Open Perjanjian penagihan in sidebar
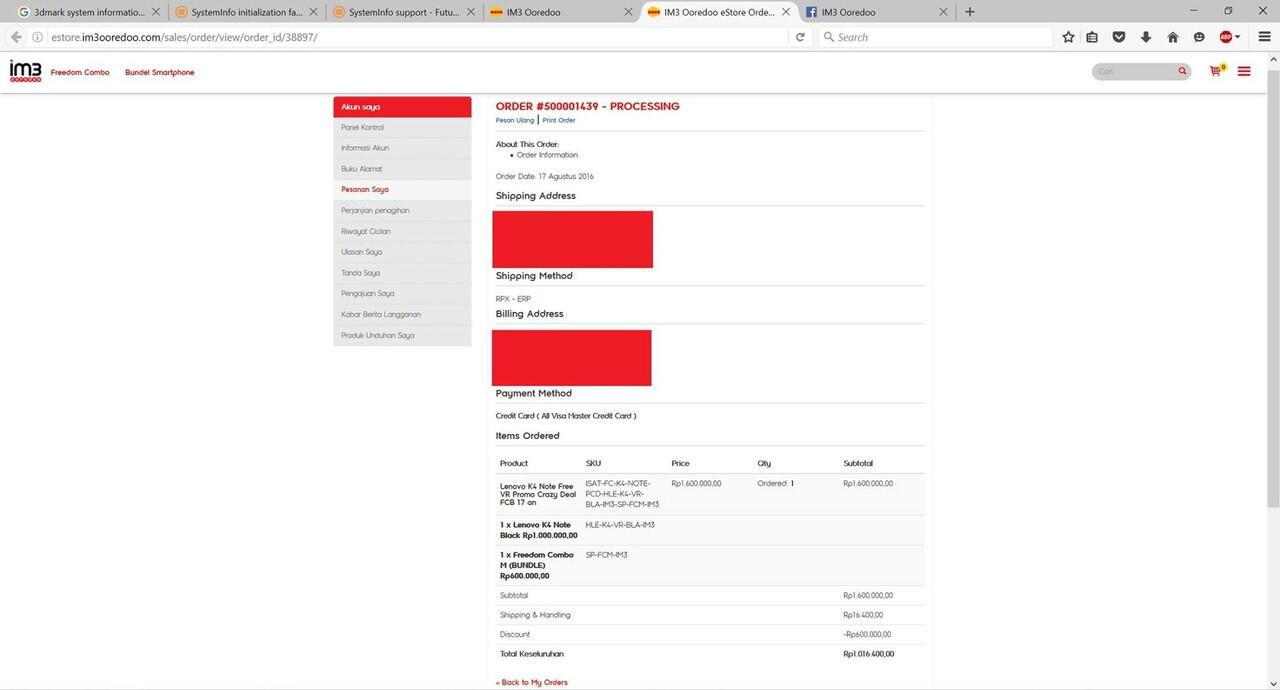The image size is (1280, 690). [402, 210]
